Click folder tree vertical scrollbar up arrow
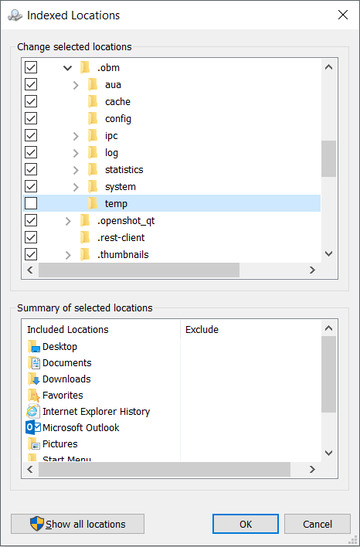Image resolution: width=360 pixels, height=547 pixels. point(329,67)
